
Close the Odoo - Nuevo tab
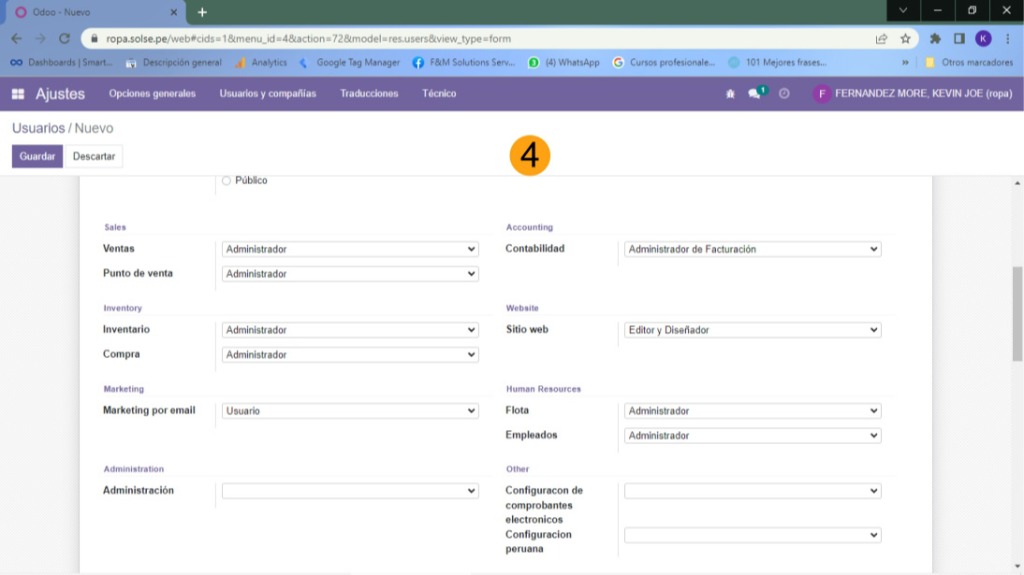click(174, 12)
